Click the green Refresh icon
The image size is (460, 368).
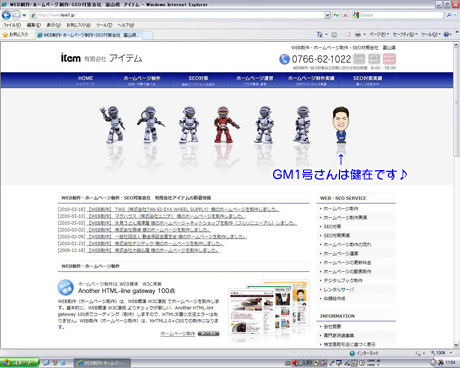[x=336, y=15]
